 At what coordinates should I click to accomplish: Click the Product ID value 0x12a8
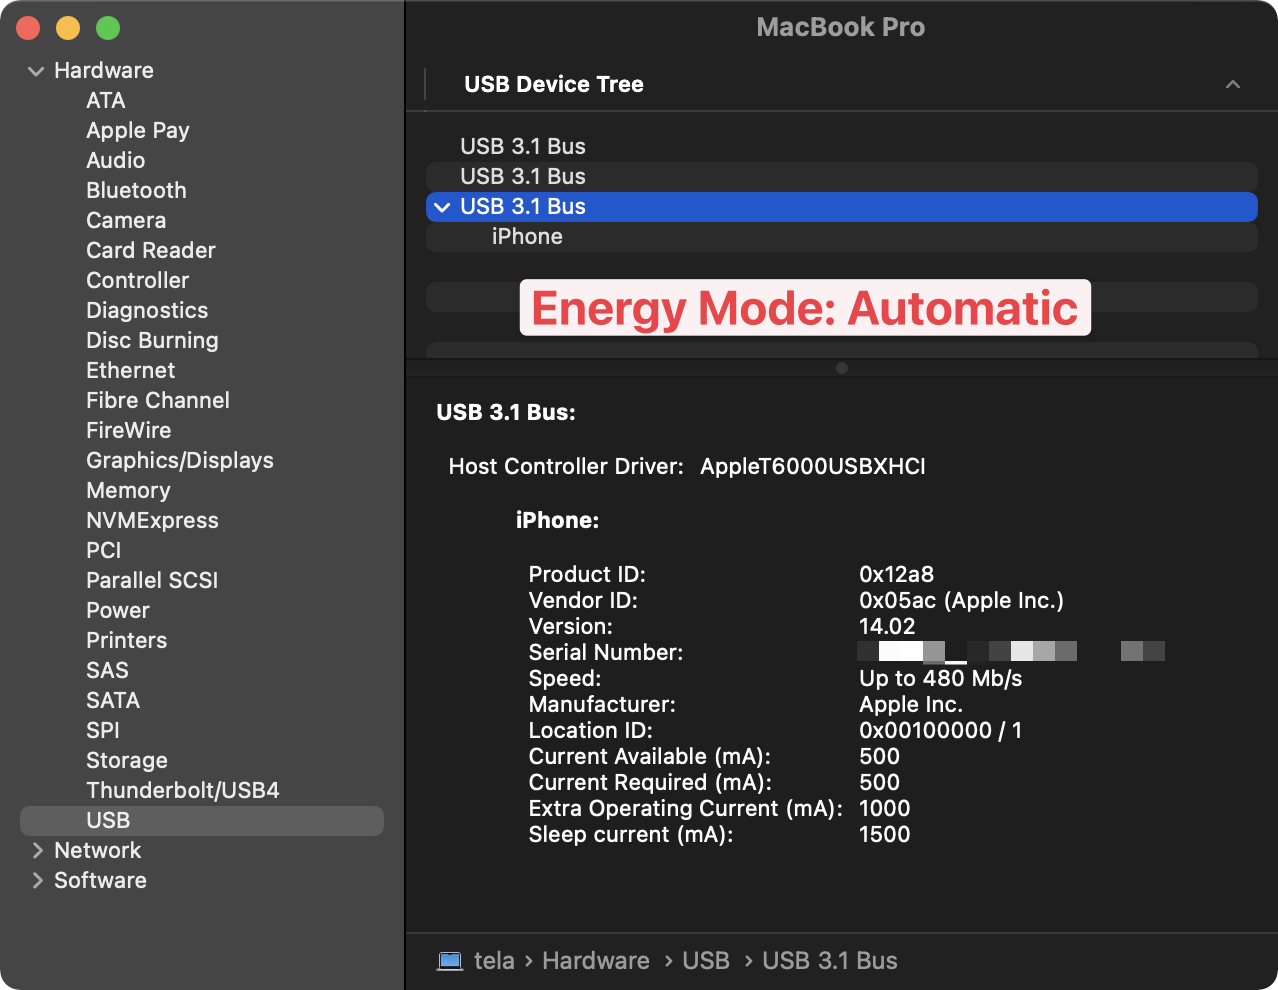pos(897,575)
